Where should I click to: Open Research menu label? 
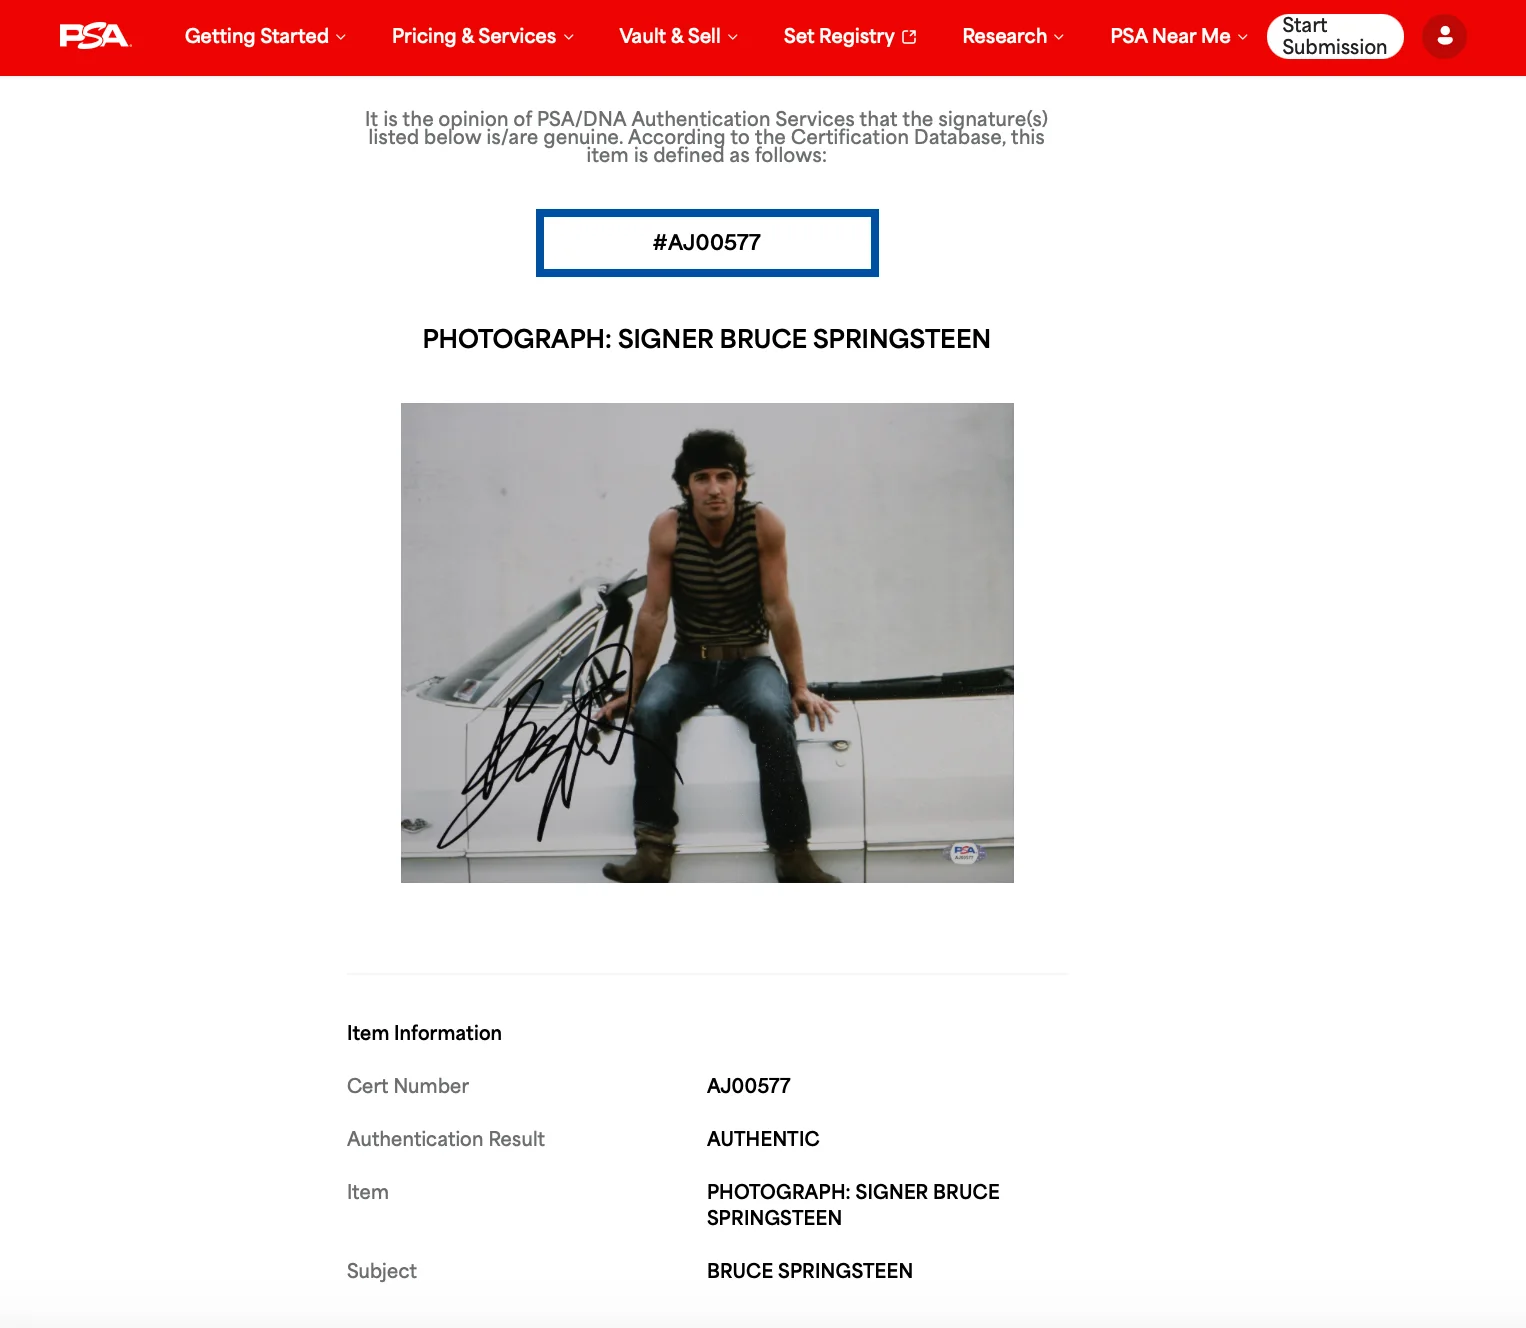1005,36
